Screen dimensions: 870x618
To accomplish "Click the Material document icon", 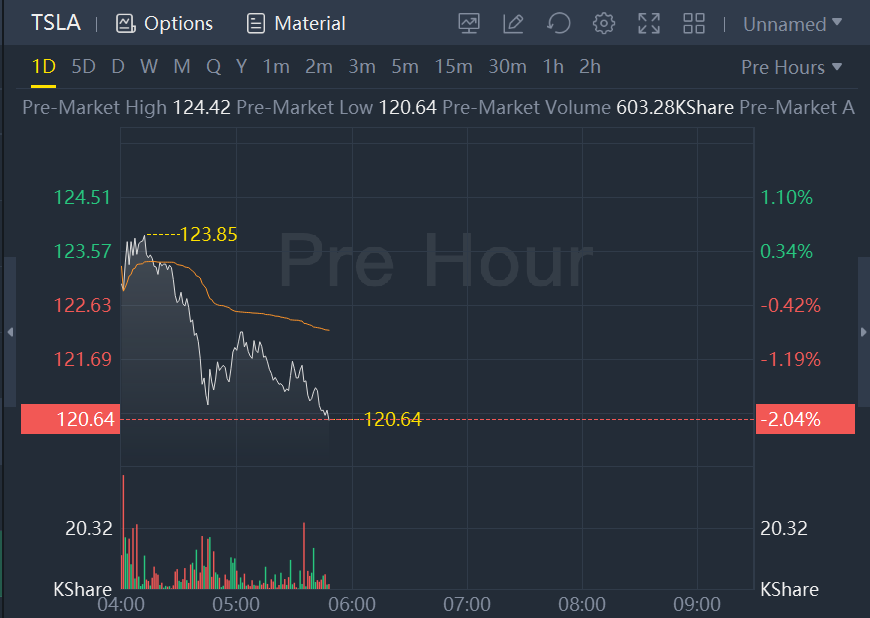I will pos(256,23).
